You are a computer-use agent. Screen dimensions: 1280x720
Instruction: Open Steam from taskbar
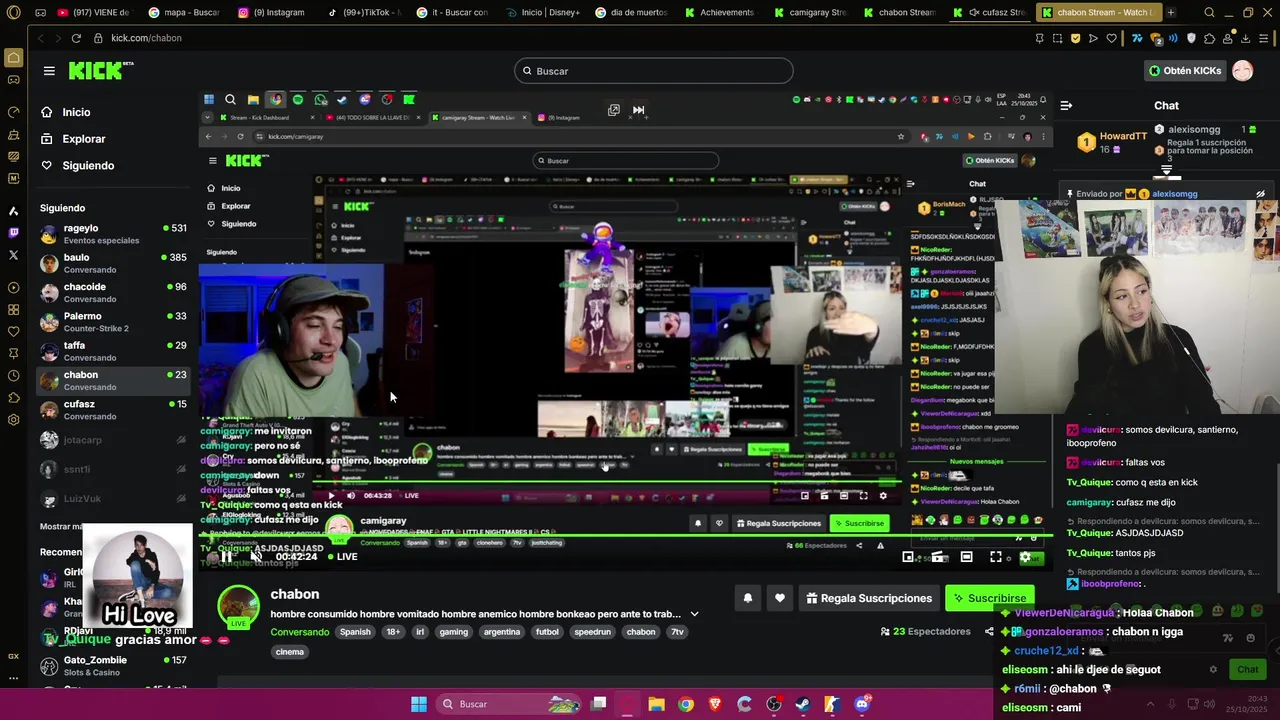[803, 704]
